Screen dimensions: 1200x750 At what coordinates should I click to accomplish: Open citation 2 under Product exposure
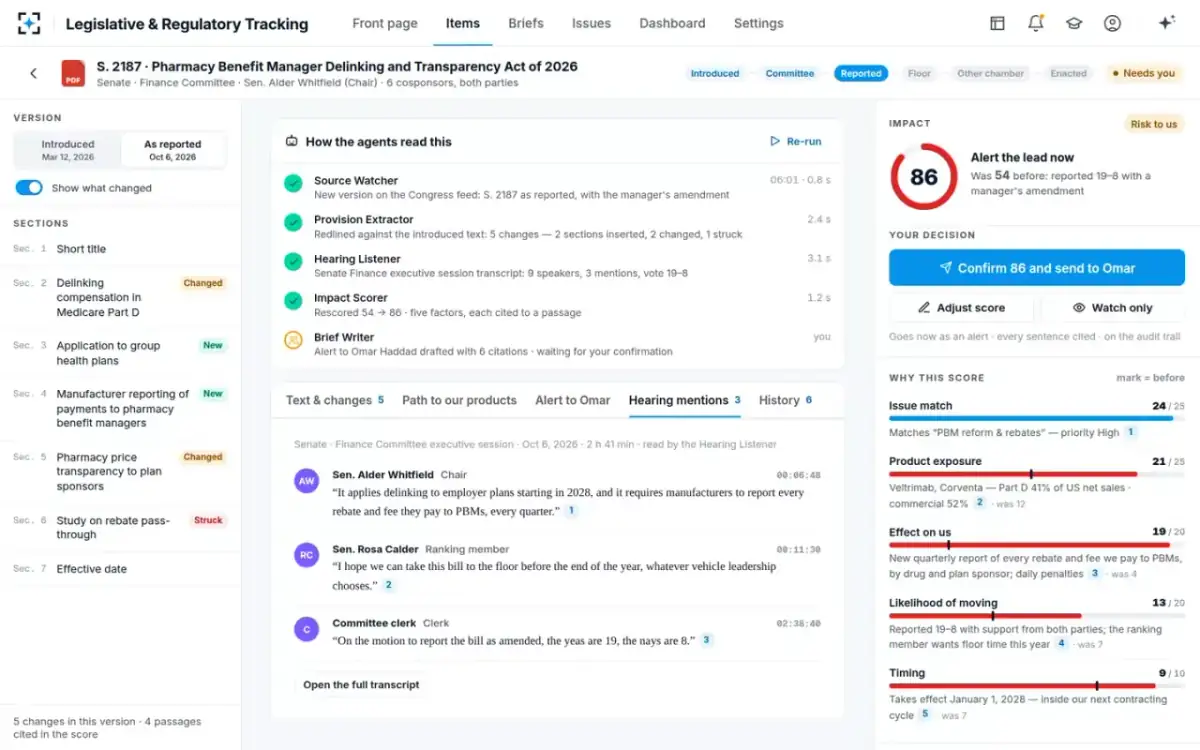pyautogui.click(x=980, y=503)
